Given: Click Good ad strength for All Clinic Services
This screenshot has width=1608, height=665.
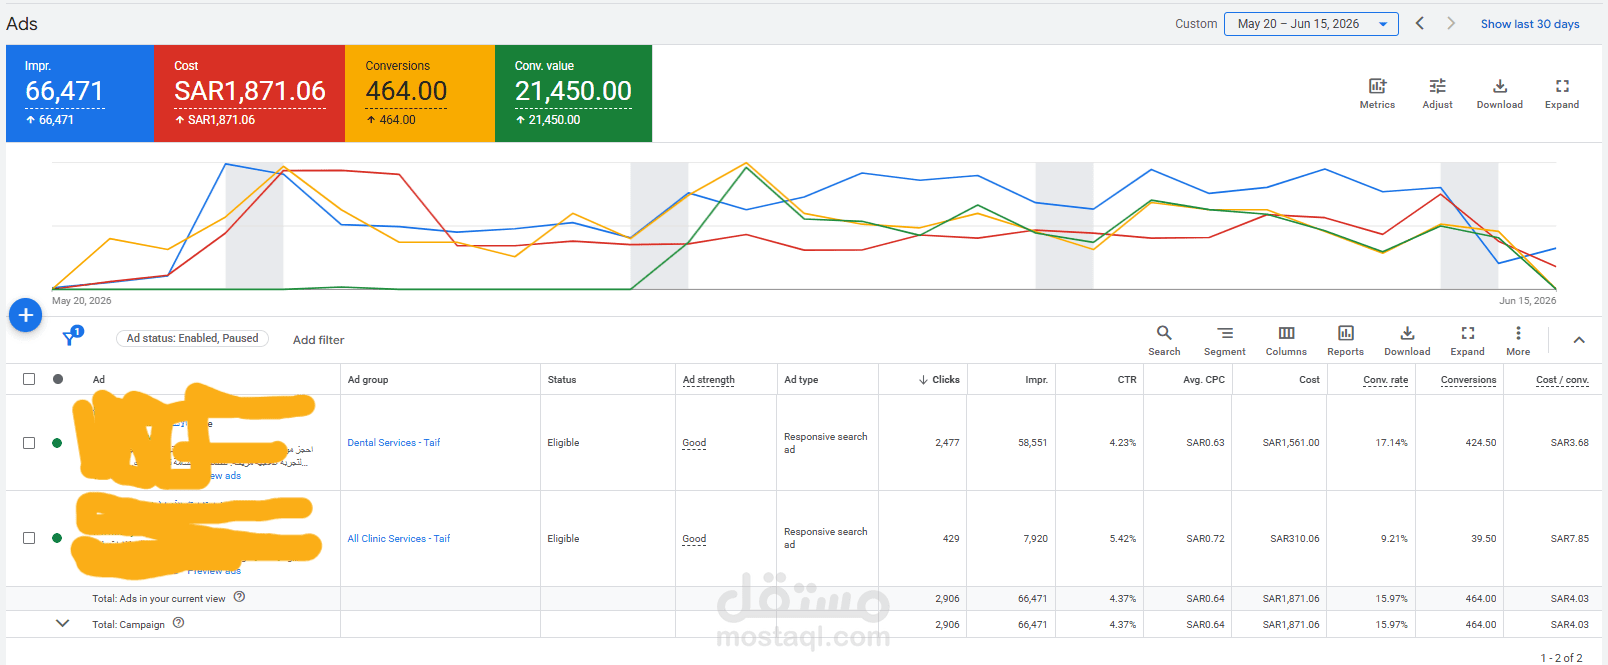Looking at the screenshot, I should click(x=694, y=539).
